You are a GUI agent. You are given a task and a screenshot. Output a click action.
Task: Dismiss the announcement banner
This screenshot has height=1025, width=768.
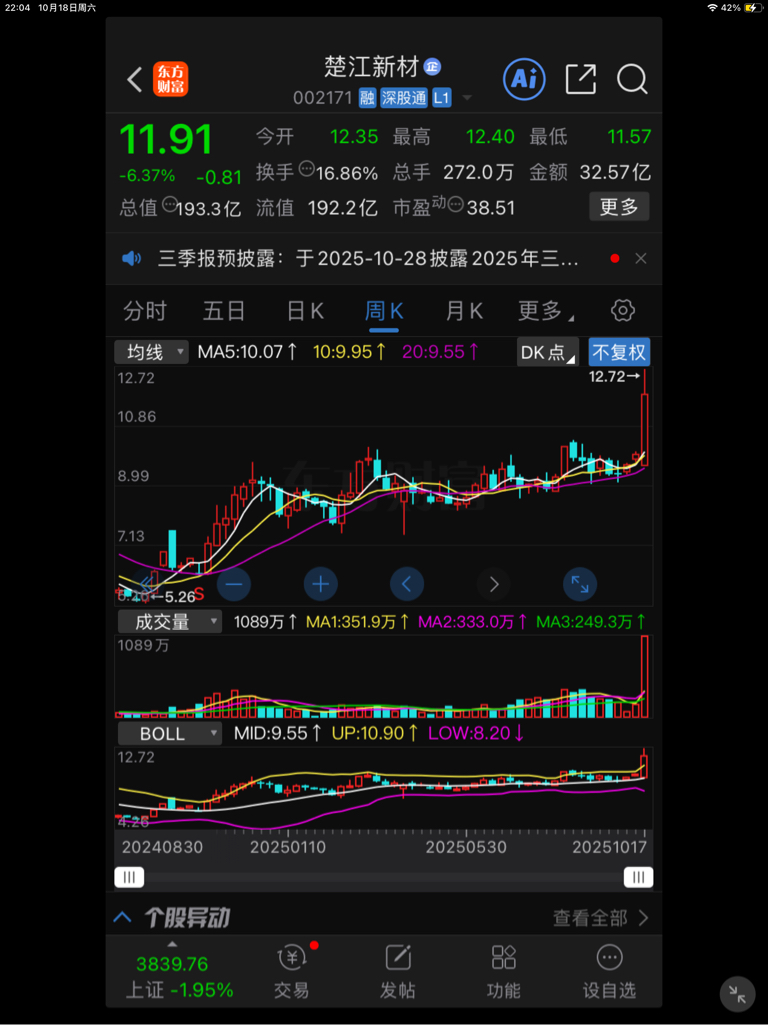[x=641, y=258]
